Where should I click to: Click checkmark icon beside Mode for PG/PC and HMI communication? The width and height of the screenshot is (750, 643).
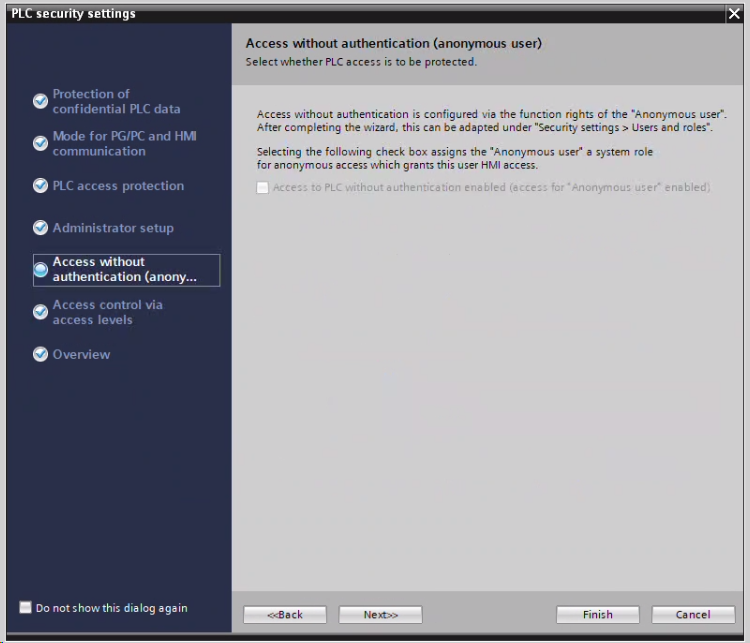point(41,143)
